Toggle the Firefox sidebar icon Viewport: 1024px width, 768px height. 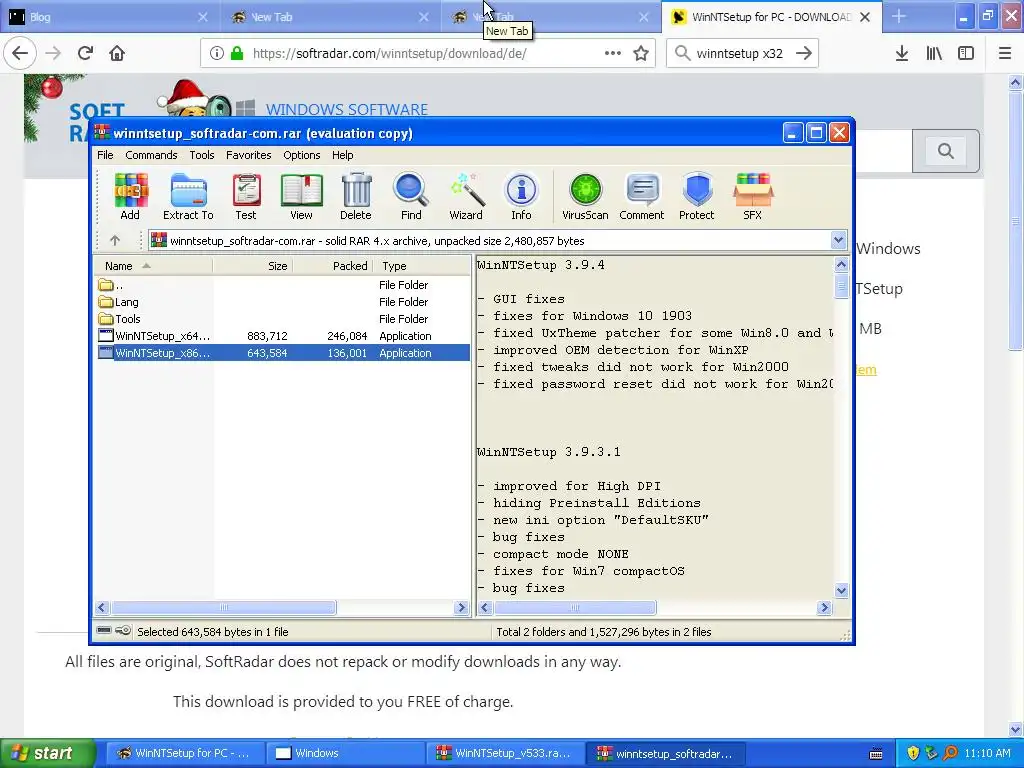[966, 53]
